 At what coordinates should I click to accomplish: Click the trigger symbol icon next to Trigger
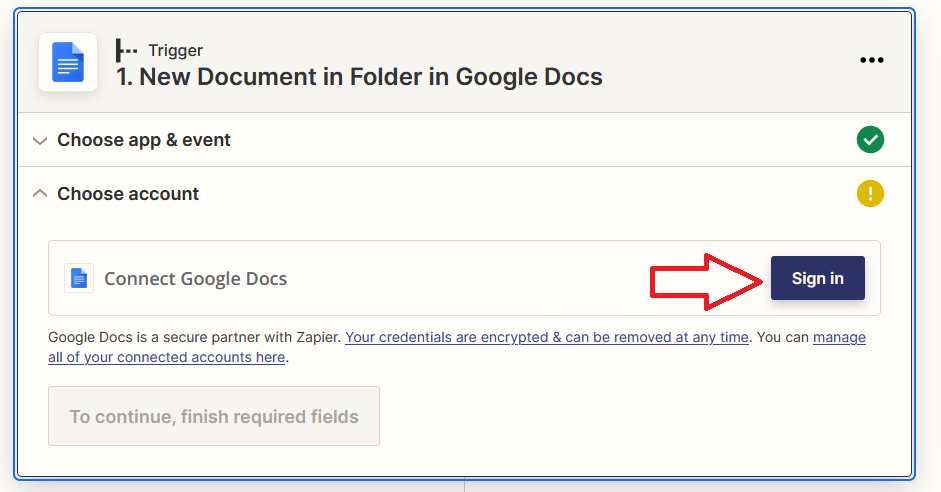(126, 50)
